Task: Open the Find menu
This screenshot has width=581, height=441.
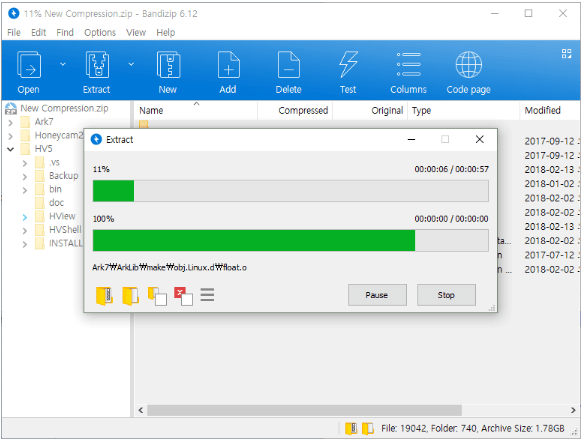Action: click(65, 33)
